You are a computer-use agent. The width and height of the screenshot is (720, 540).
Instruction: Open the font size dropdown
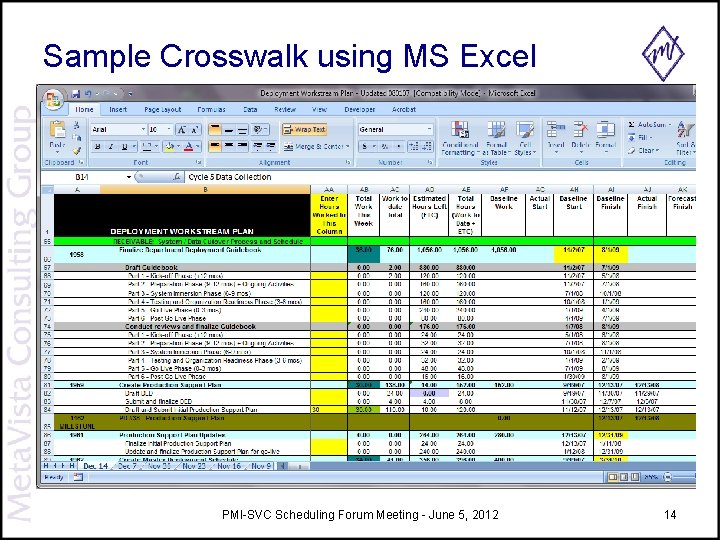click(x=169, y=129)
